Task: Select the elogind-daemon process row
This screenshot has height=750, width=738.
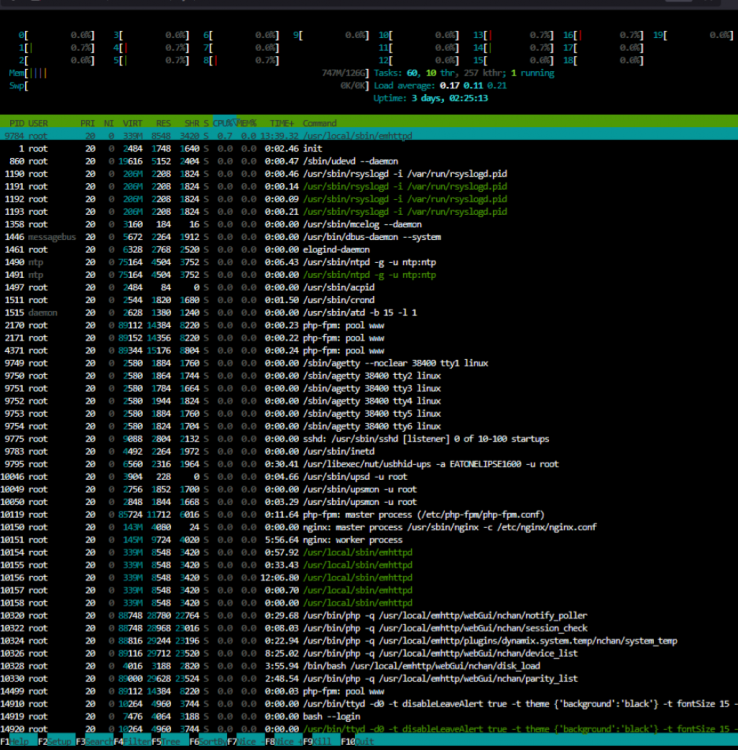Action: (369, 250)
